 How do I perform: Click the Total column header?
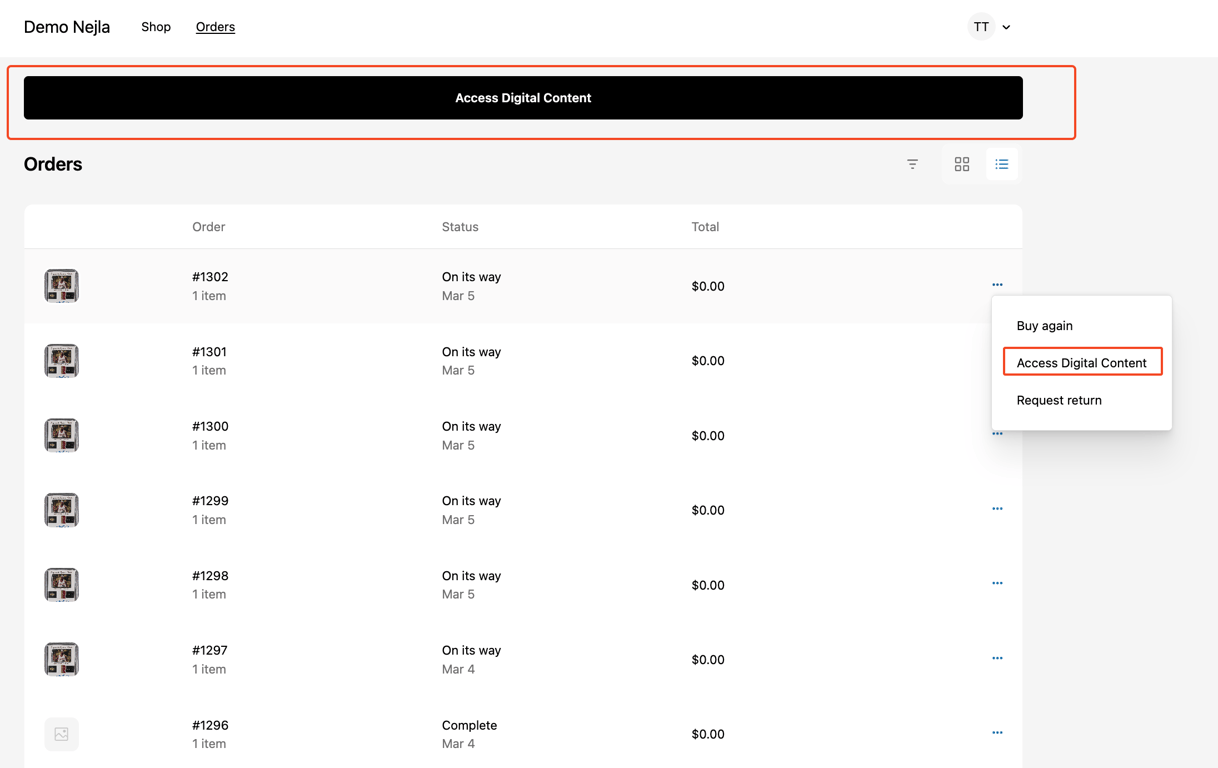705,227
